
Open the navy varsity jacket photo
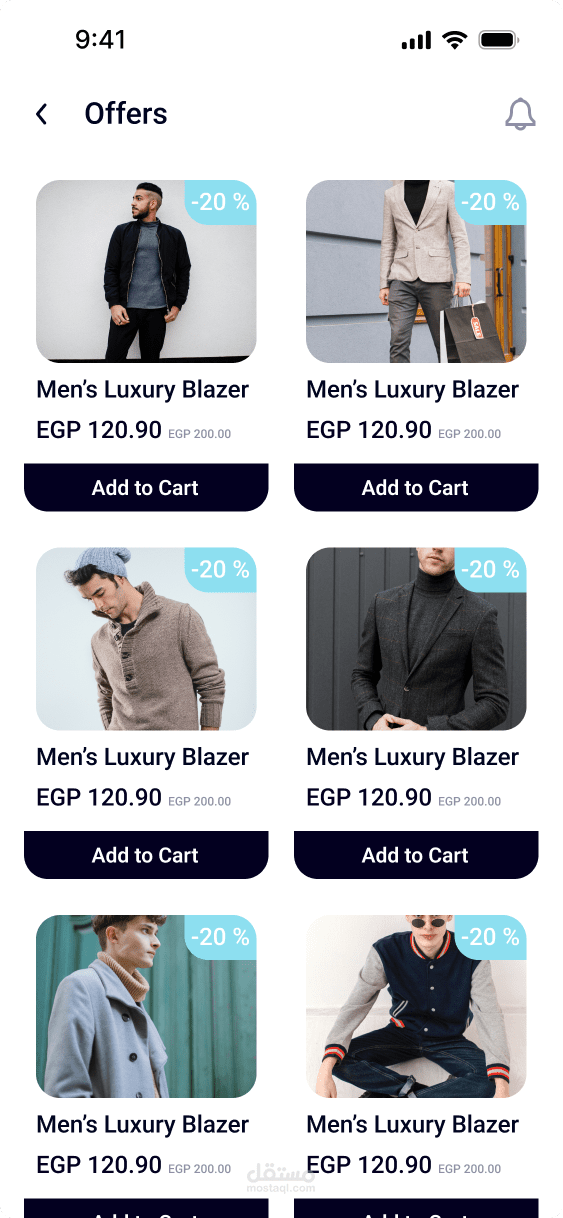(x=416, y=1006)
